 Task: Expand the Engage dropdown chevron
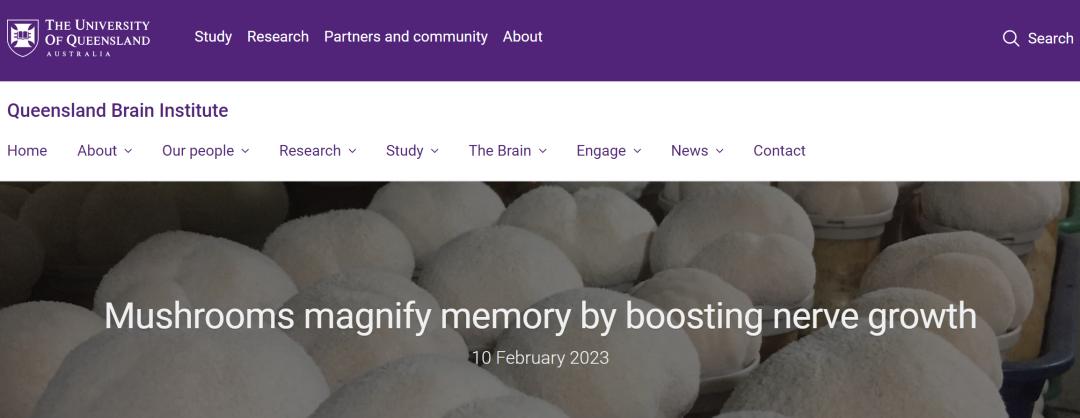pos(637,151)
